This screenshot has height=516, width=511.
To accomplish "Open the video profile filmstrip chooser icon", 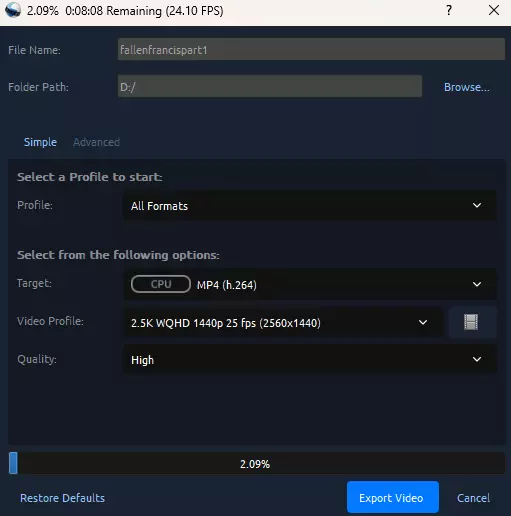I will (x=471, y=322).
